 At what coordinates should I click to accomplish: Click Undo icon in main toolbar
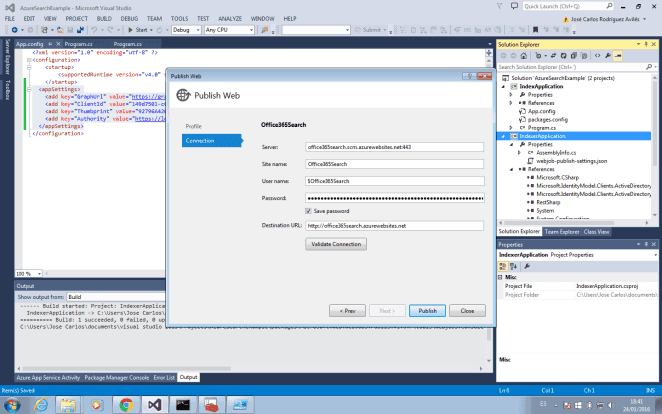click(x=94, y=30)
